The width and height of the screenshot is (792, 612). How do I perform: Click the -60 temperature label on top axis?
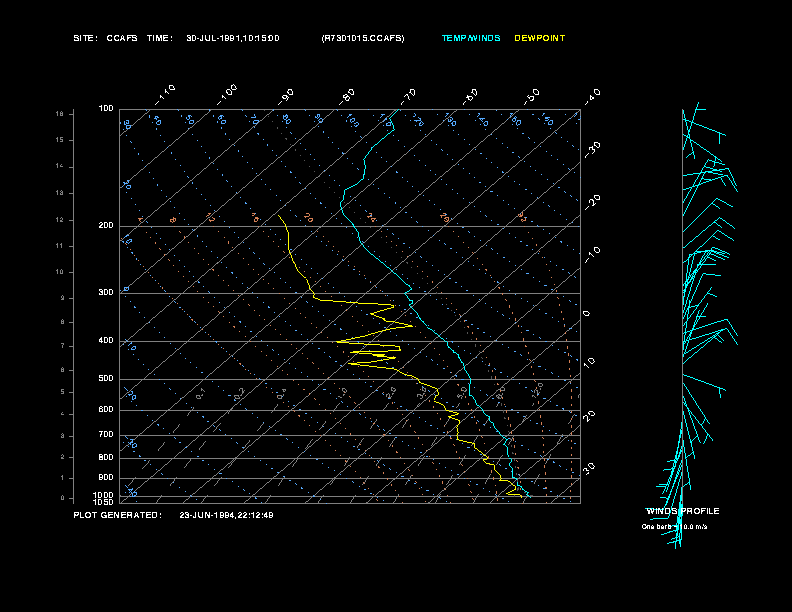click(x=470, y=97)
